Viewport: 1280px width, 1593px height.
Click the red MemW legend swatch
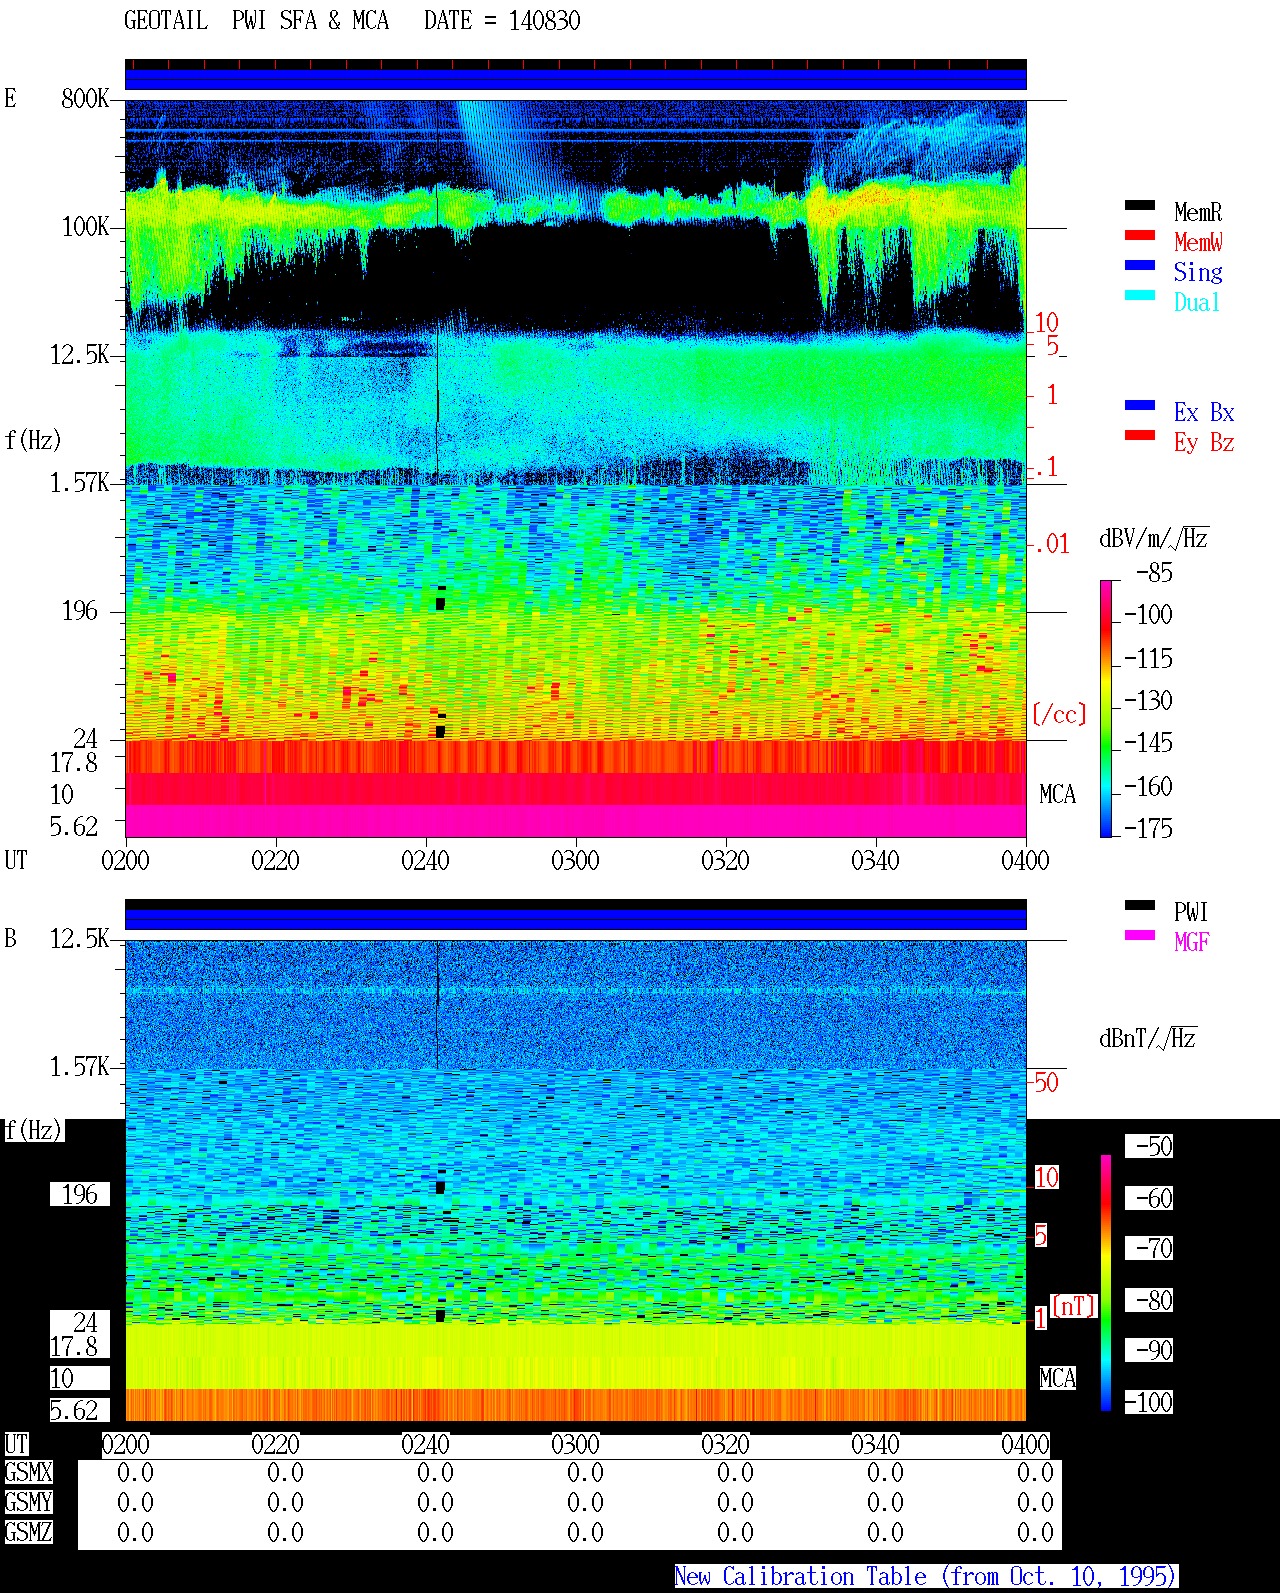coord(1140,235)
